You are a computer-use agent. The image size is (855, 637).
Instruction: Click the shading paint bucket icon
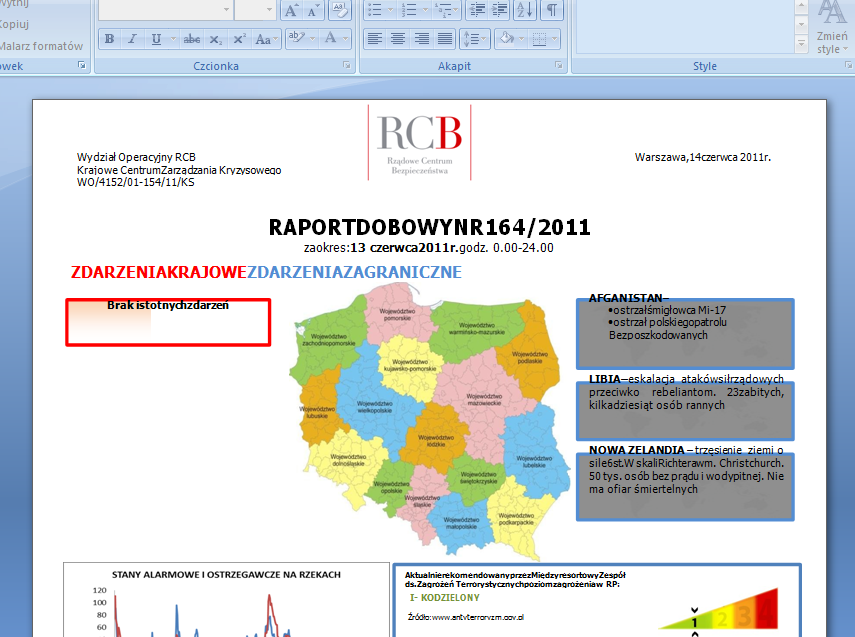pyautogui.click(x=507, y=39)
